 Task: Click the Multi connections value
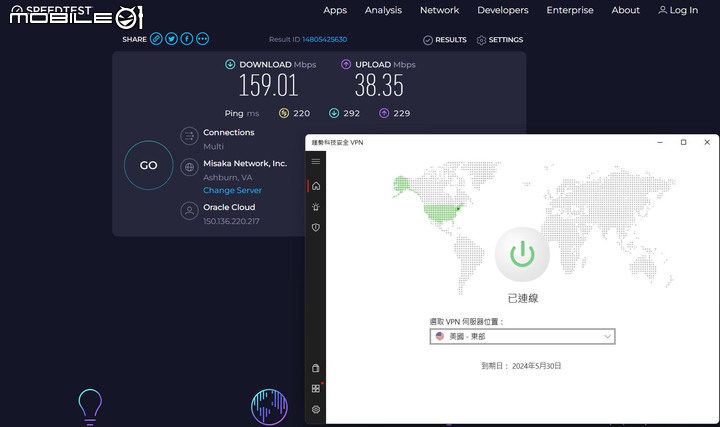[x=214, y=146]
